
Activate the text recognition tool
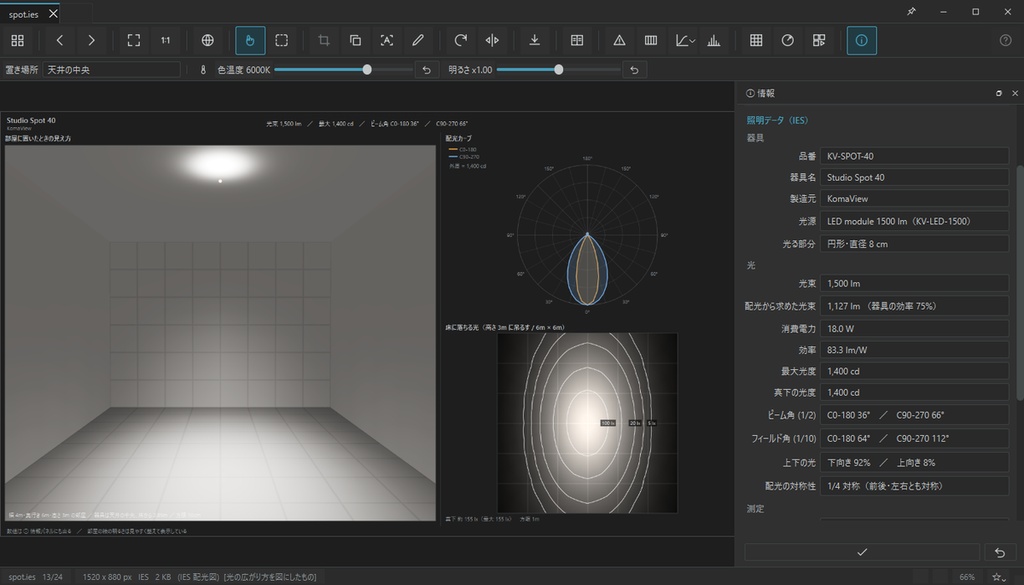pos(387,40)
